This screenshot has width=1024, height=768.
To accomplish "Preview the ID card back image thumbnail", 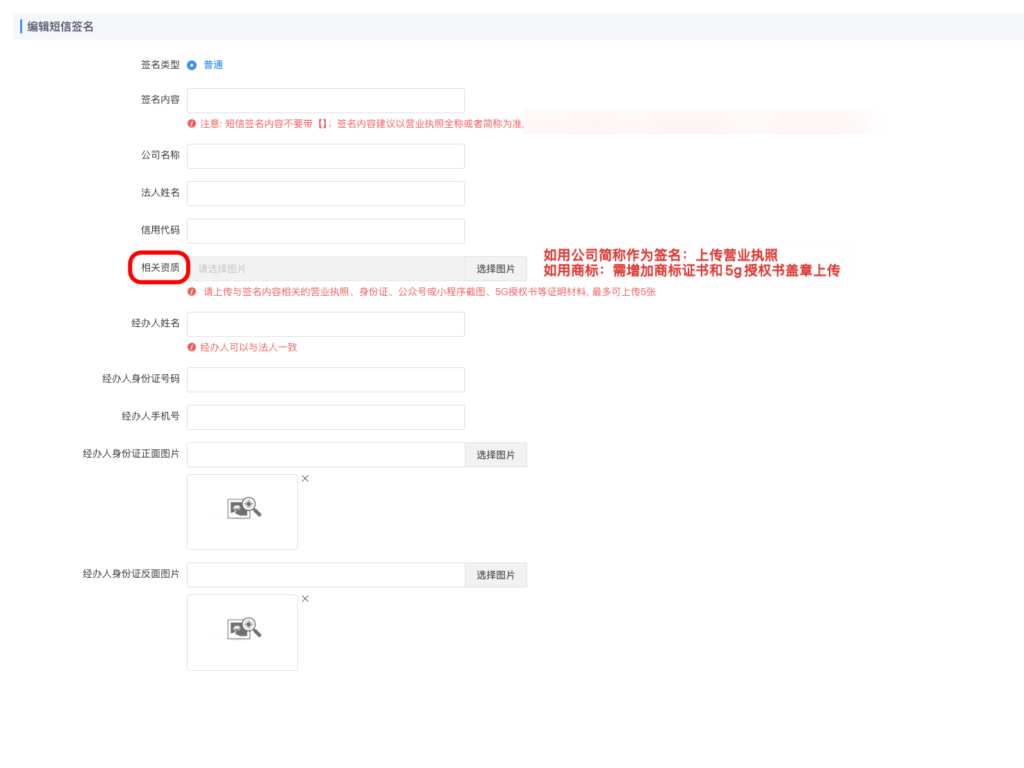I will click(243, 631).
